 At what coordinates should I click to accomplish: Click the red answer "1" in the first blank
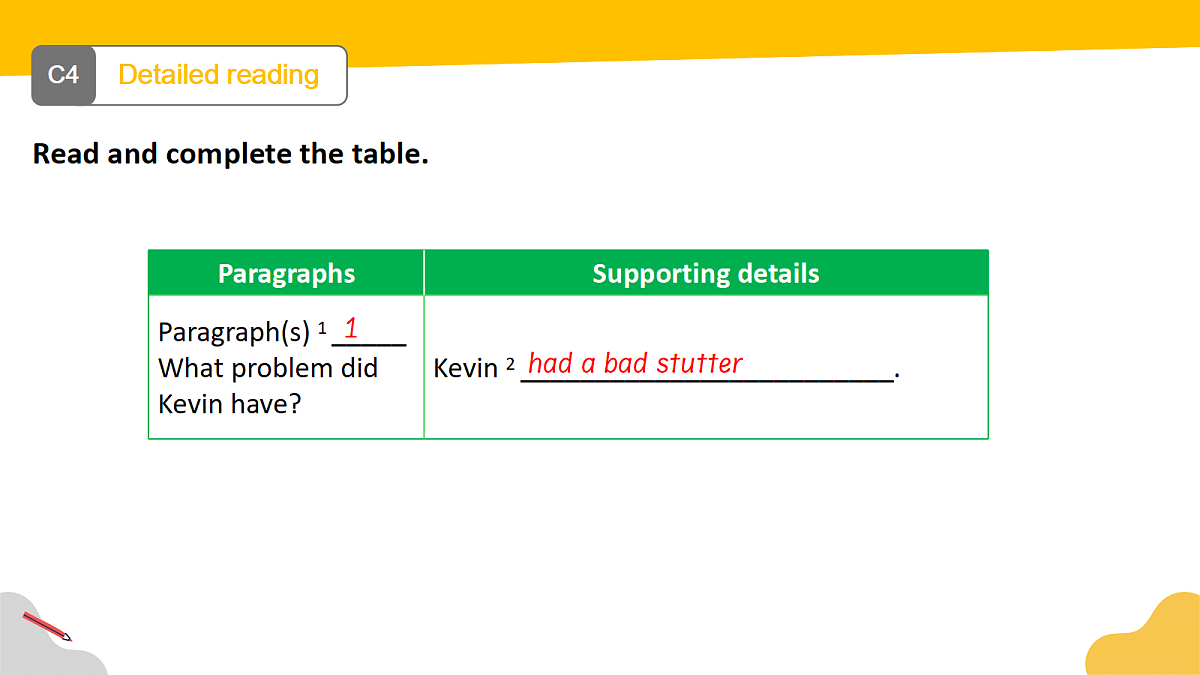click(352, 327)
